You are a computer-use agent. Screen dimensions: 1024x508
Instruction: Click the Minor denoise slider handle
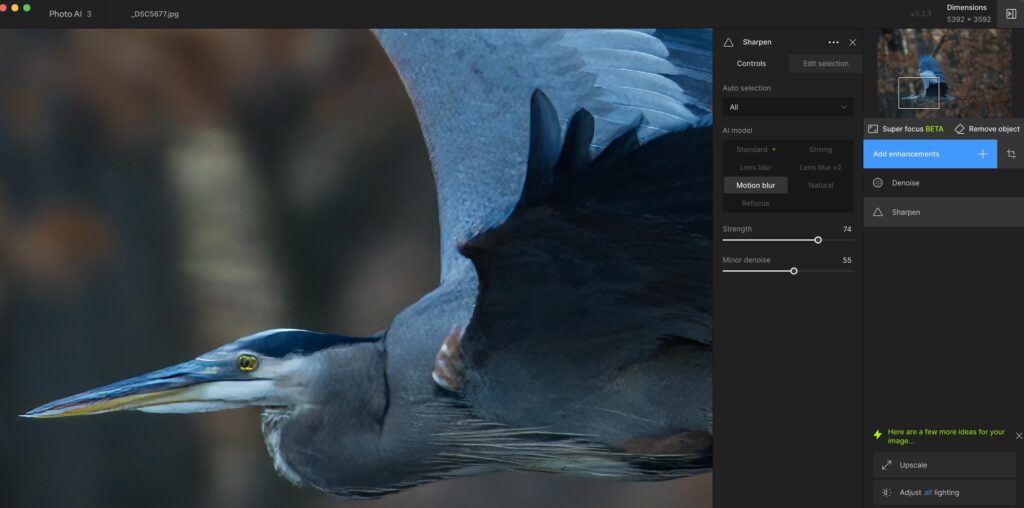tap(793, 271)
